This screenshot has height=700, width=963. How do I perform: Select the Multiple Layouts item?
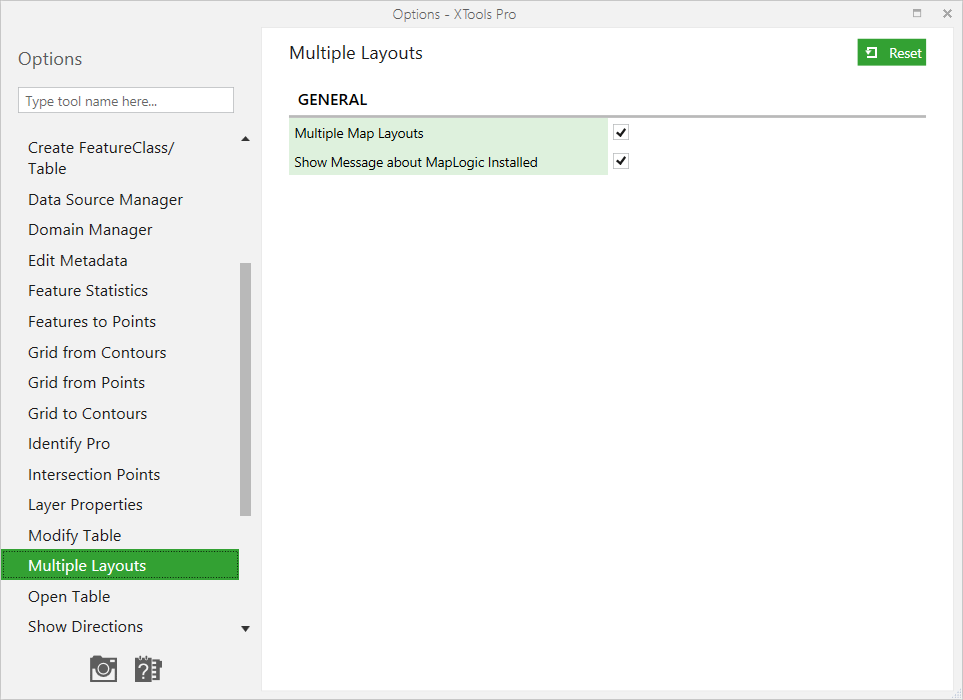(120, 565)
